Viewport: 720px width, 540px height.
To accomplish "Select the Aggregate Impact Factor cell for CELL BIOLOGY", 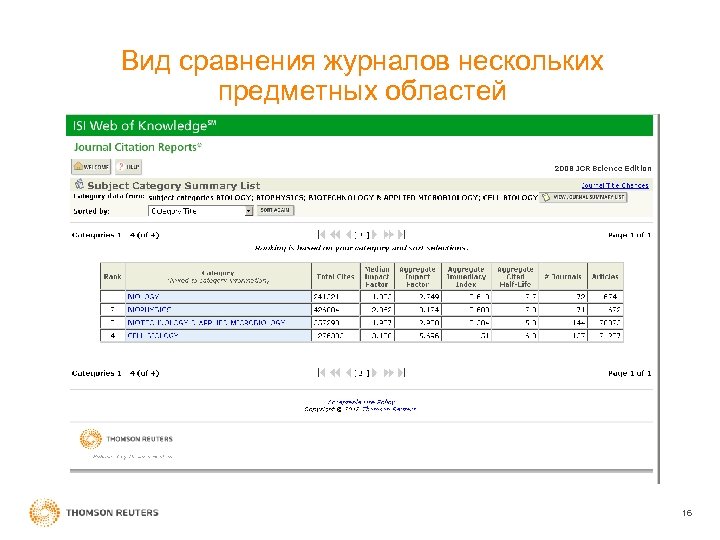I will [x=417, y=336].
